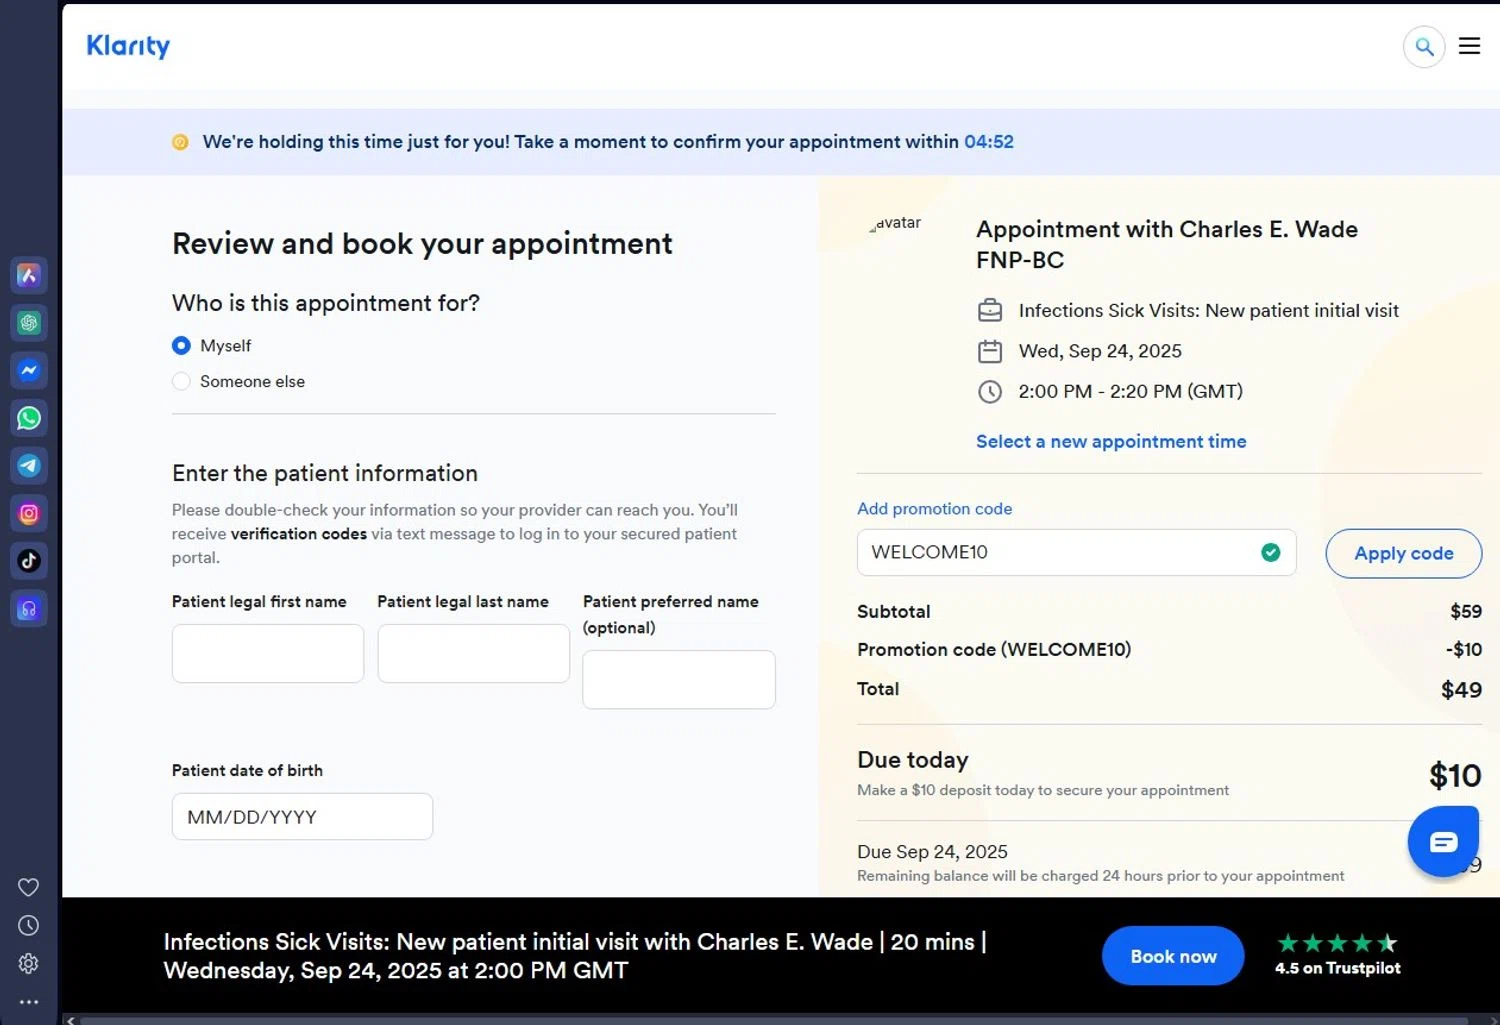1500x1025 pixels.
Task: Open the headphones music player icon
Action: [x=29, y=609]
